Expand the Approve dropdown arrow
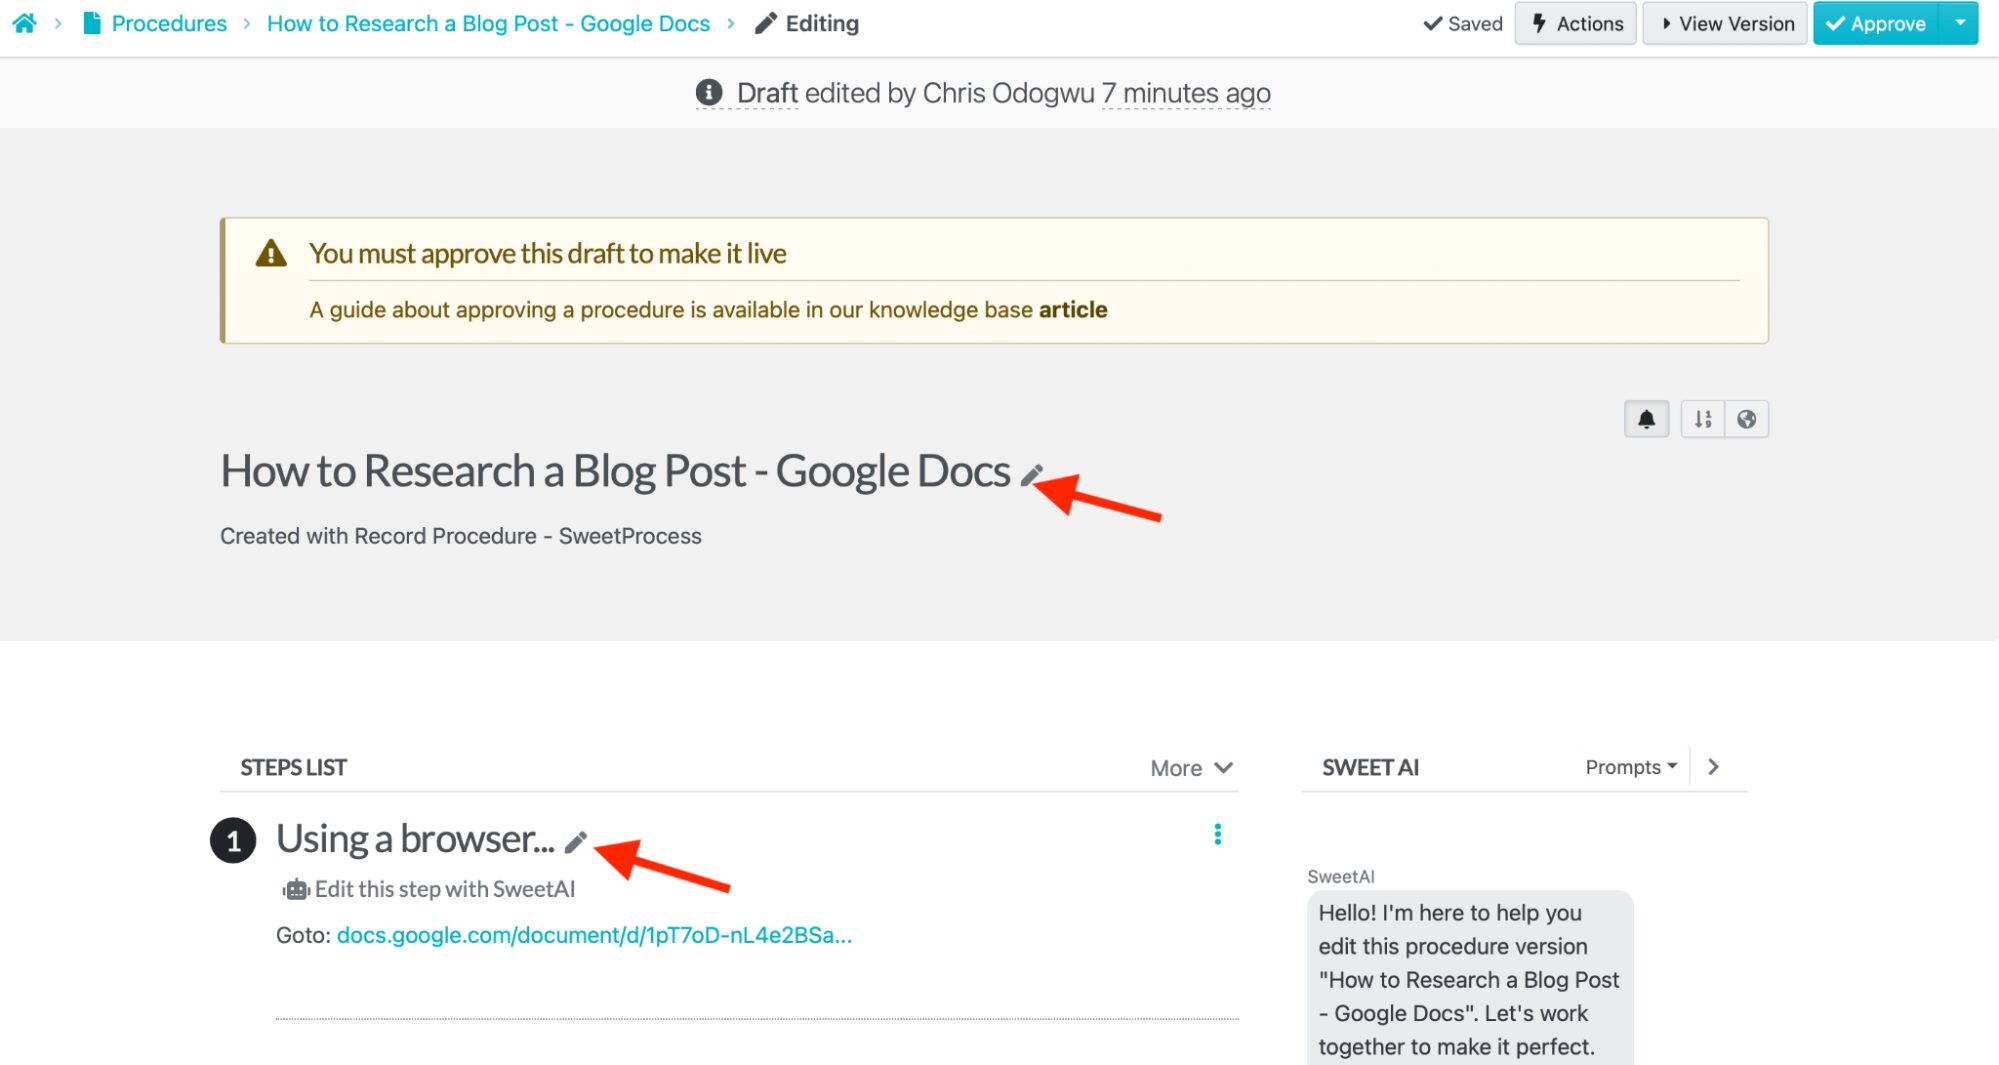1999x1065 pixels. click(1959, 23)
